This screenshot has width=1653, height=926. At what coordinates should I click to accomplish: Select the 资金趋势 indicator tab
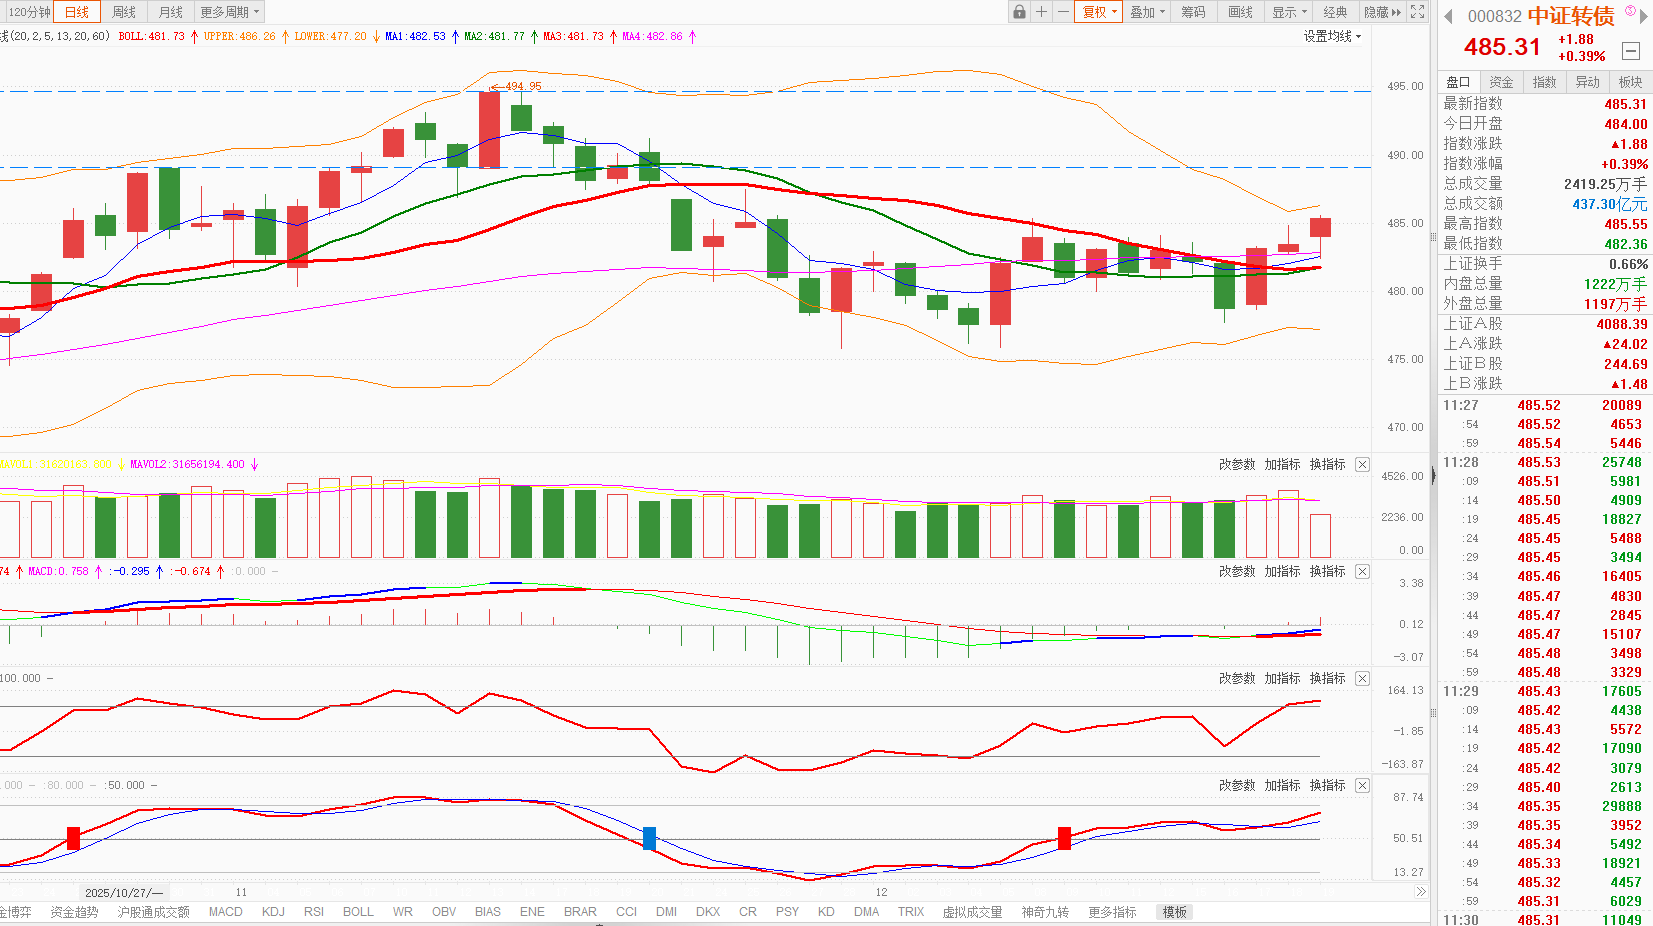(x=74, y=912)
